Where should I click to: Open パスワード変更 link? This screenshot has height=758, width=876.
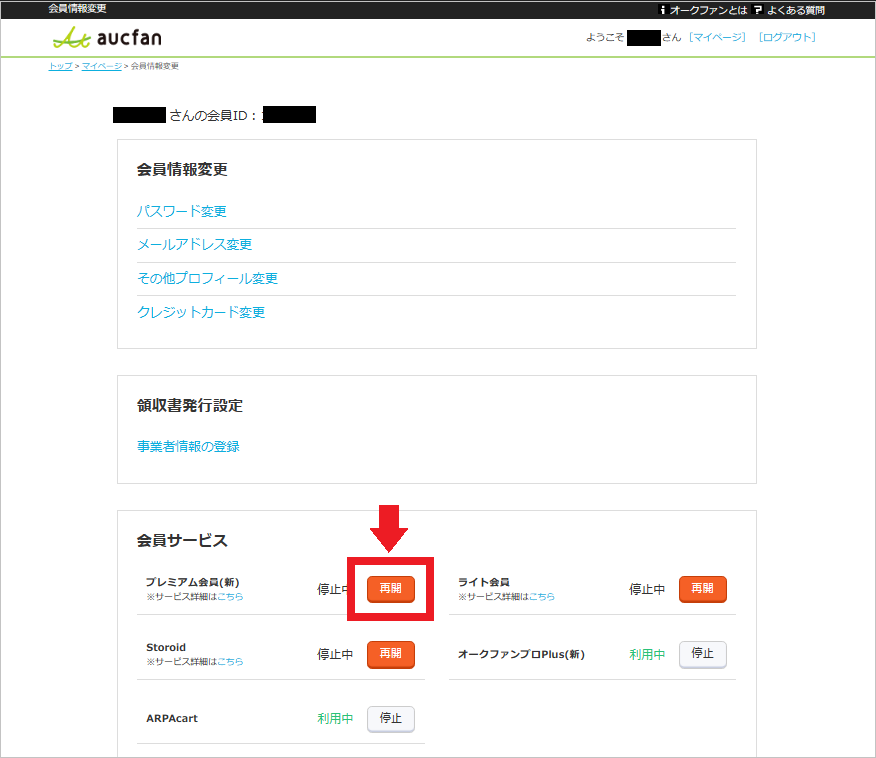pyautogui.click(x=182, y=211)
